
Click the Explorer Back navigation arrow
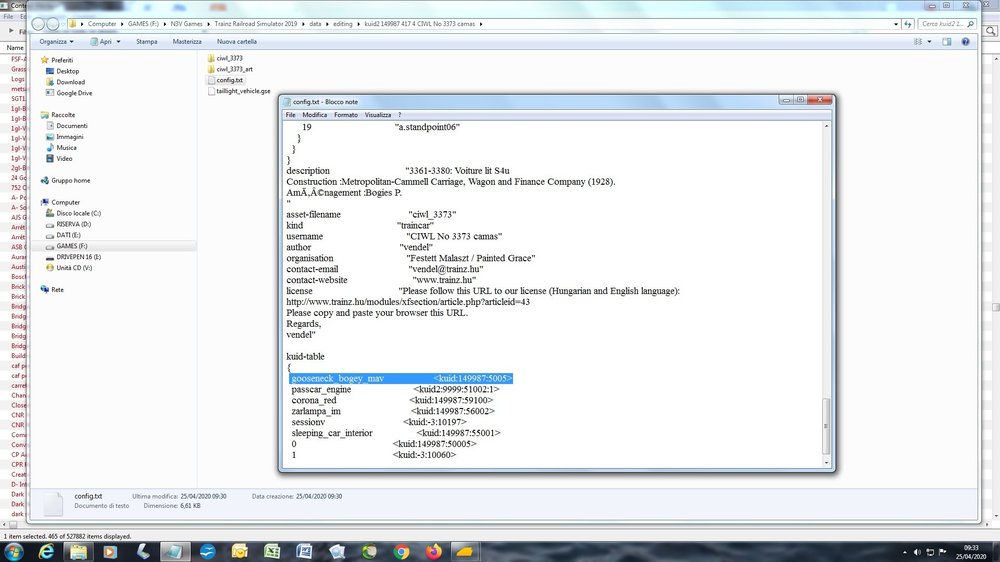tap(38, 24)
